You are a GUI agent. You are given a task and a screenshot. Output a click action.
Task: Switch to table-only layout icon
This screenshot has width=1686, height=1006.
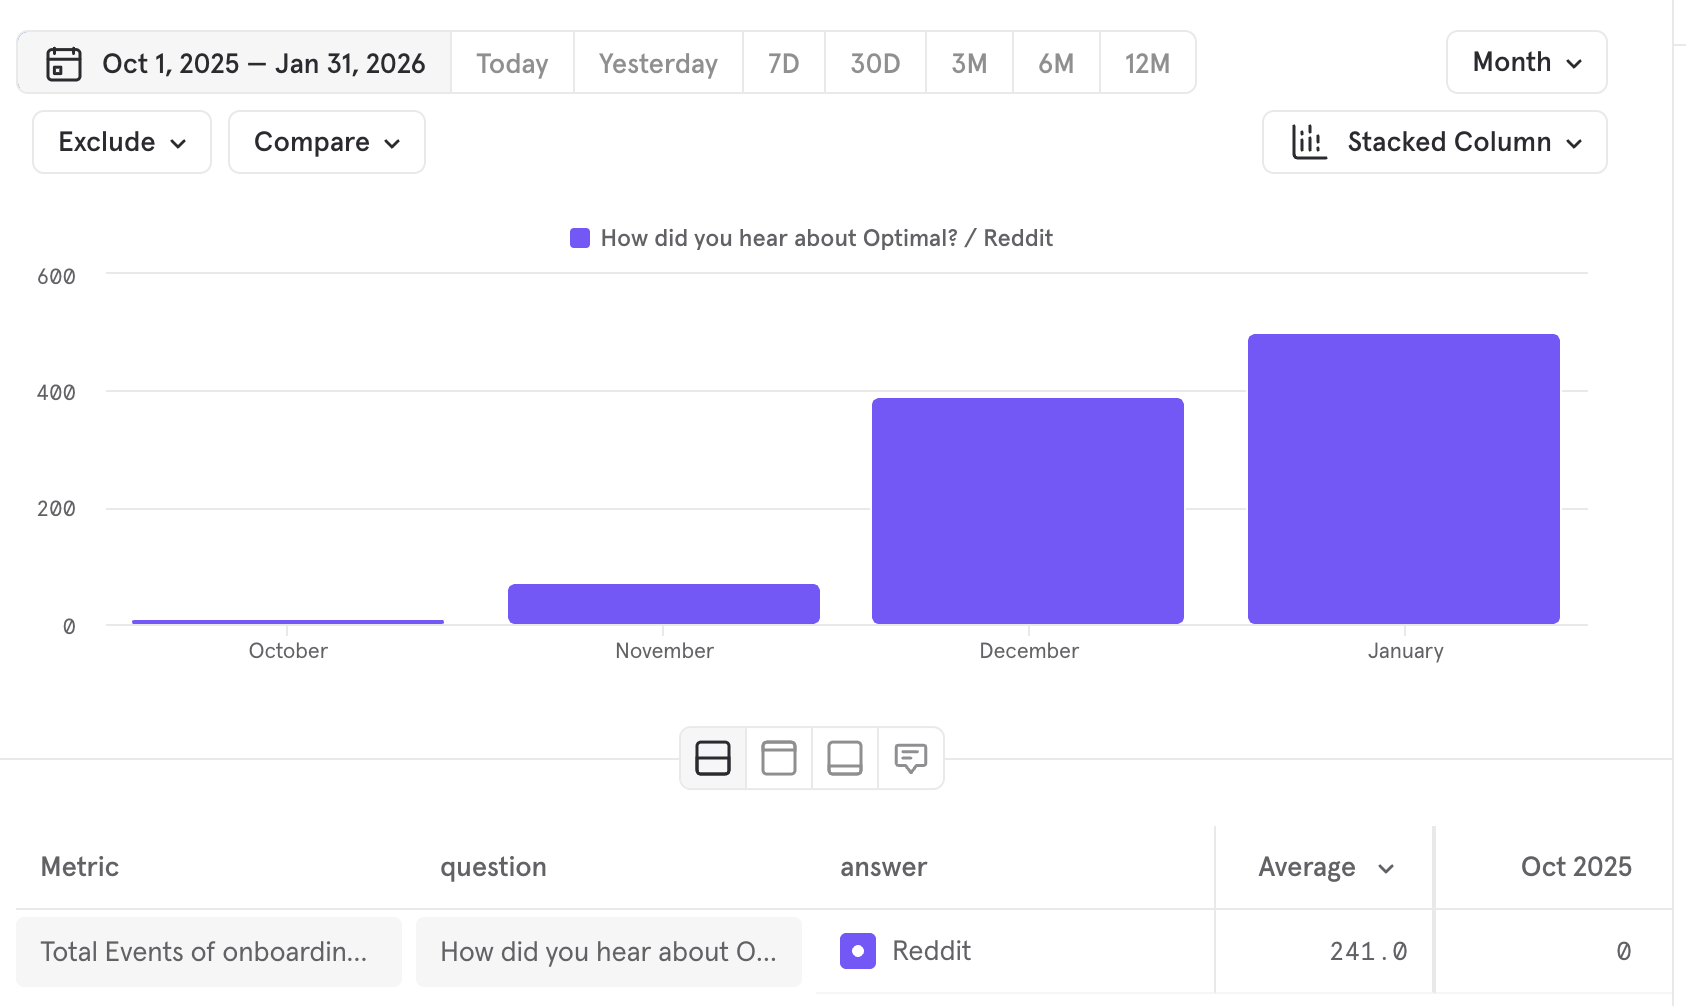pyautogui.click(x=845, y=758)
